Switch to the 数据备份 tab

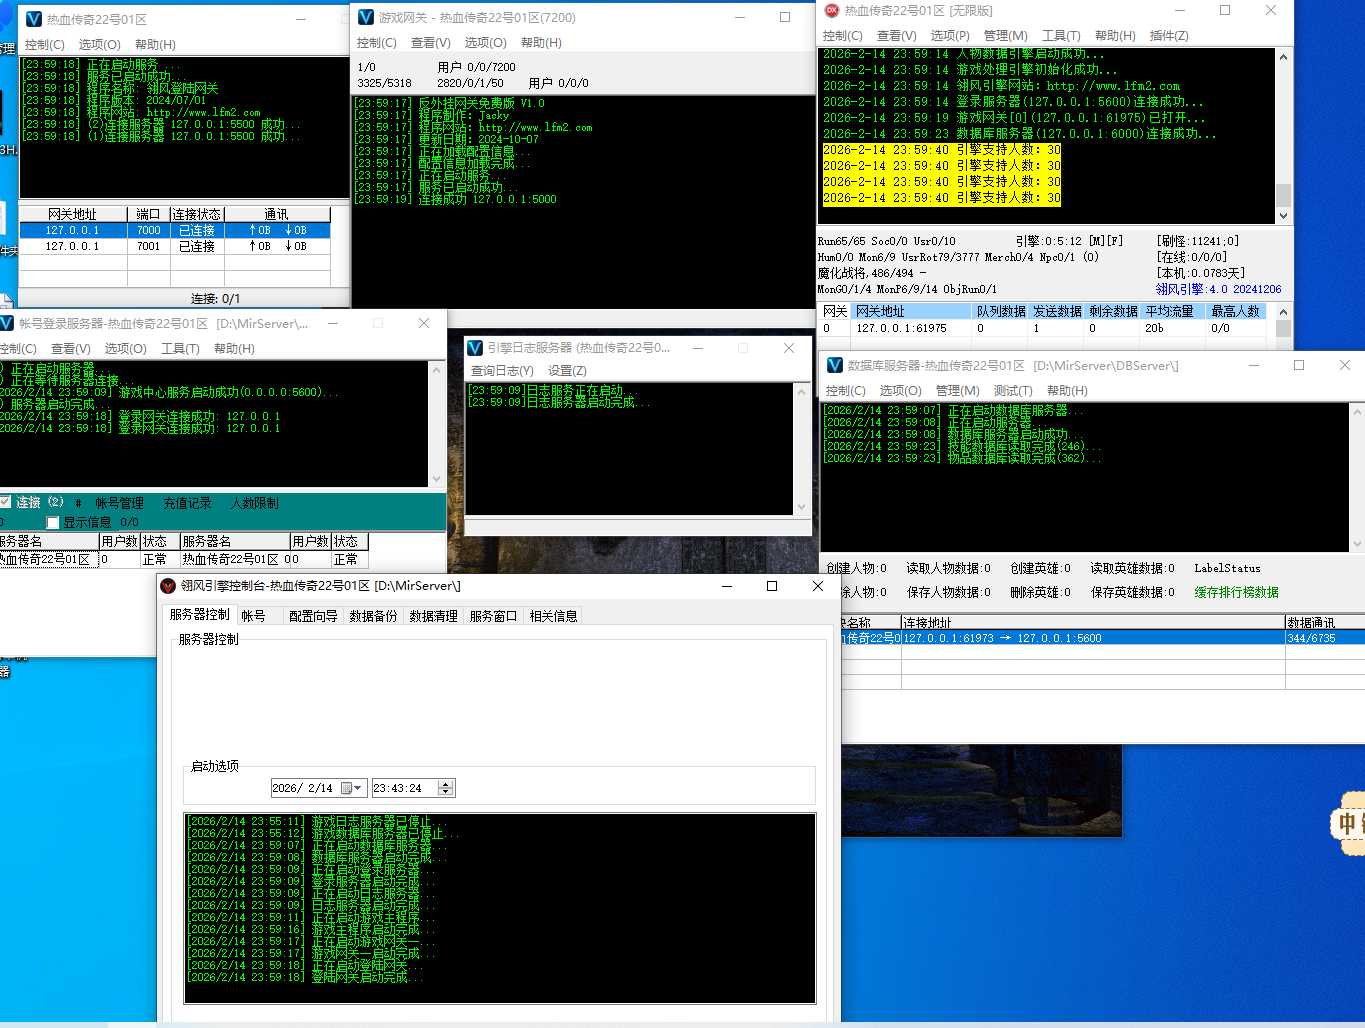(373, 616)
